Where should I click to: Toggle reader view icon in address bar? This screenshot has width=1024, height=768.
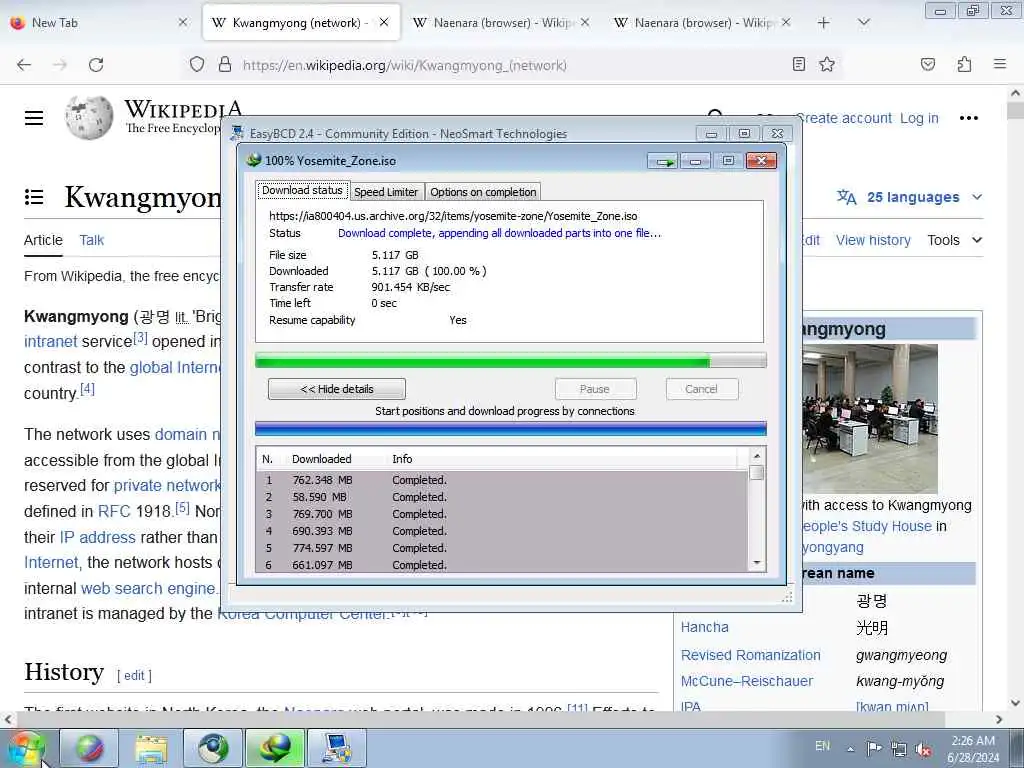tap(798, 64)
